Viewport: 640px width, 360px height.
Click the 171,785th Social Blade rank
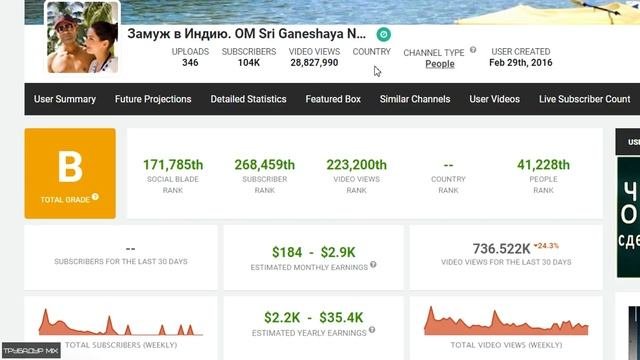[x=173, y=165]
